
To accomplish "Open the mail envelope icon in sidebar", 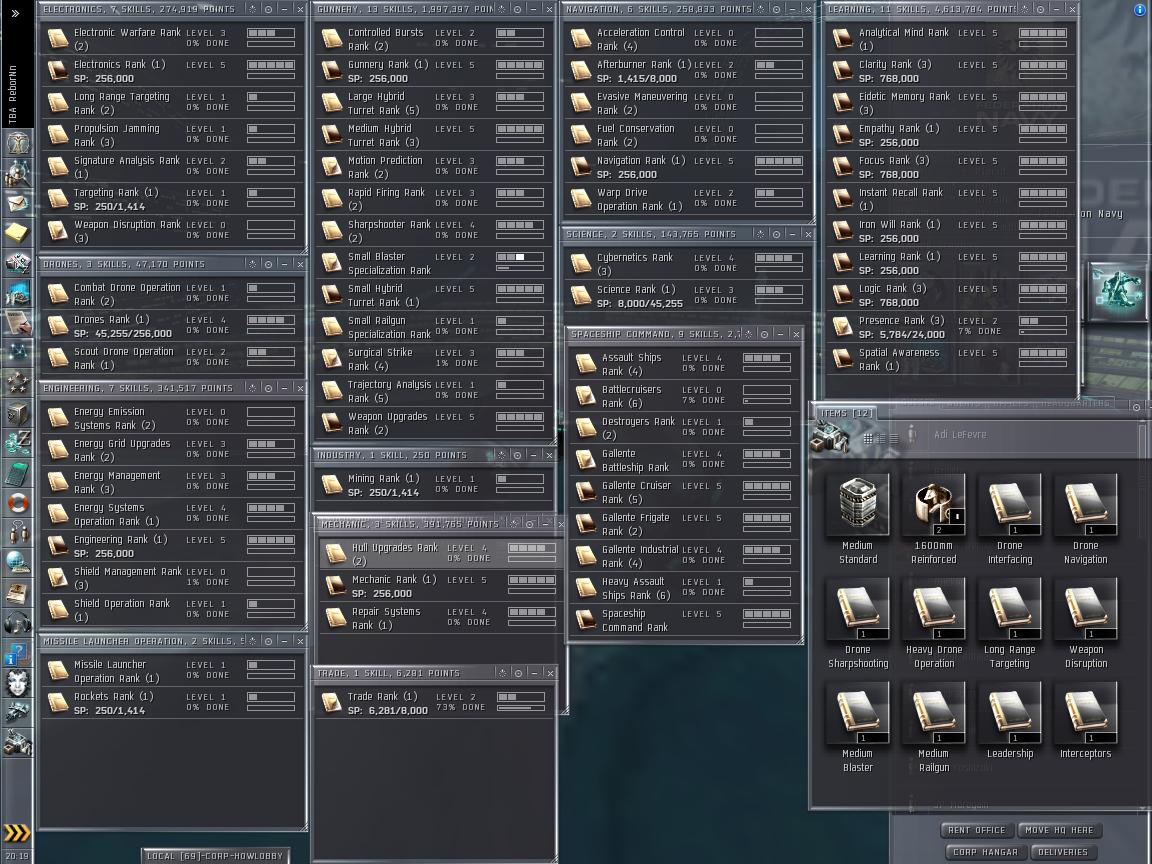I will 17,203.
